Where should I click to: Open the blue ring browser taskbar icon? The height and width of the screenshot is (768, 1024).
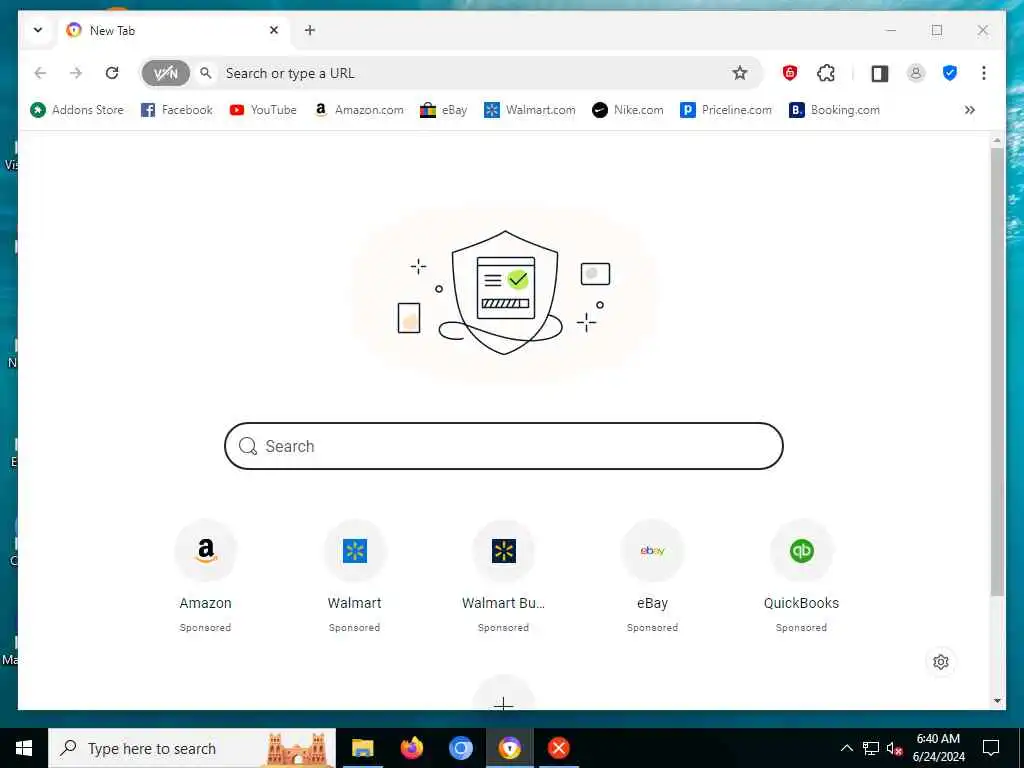pos(460,748)
